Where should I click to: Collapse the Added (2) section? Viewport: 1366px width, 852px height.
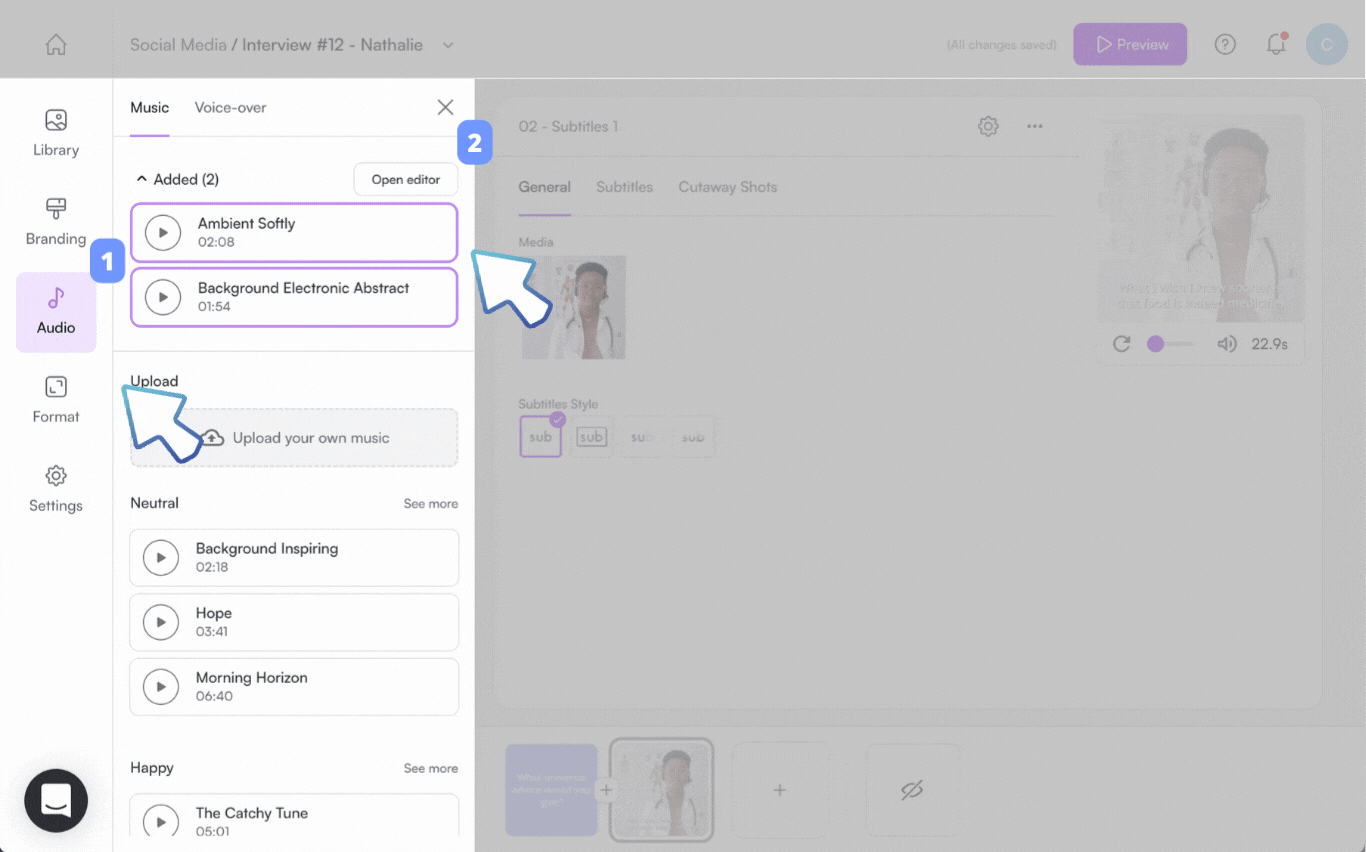[141, 179]
